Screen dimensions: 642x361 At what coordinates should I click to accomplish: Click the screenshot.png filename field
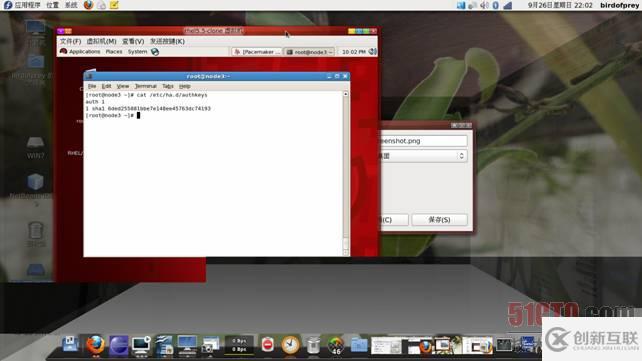pos(423,141)
